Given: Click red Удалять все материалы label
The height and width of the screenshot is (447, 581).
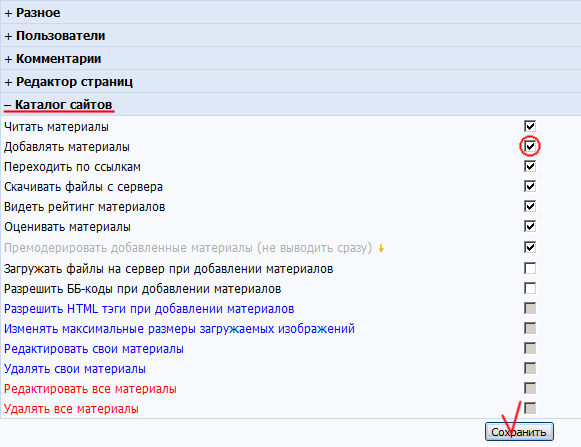Looking at the screenshot, I should point(71,409).
